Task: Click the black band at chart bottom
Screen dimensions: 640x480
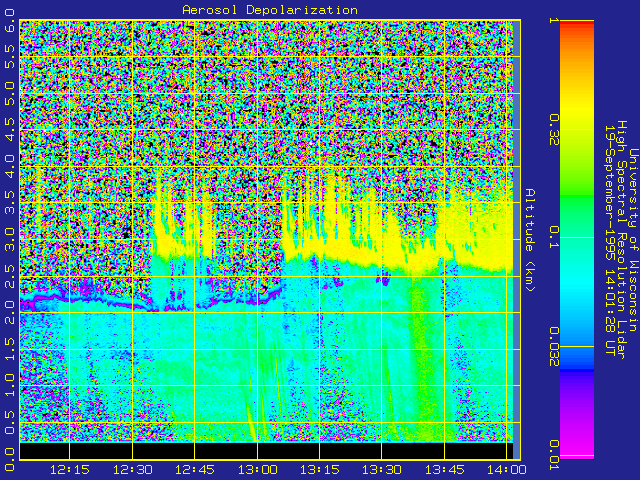Action: [x=266, y=451]
